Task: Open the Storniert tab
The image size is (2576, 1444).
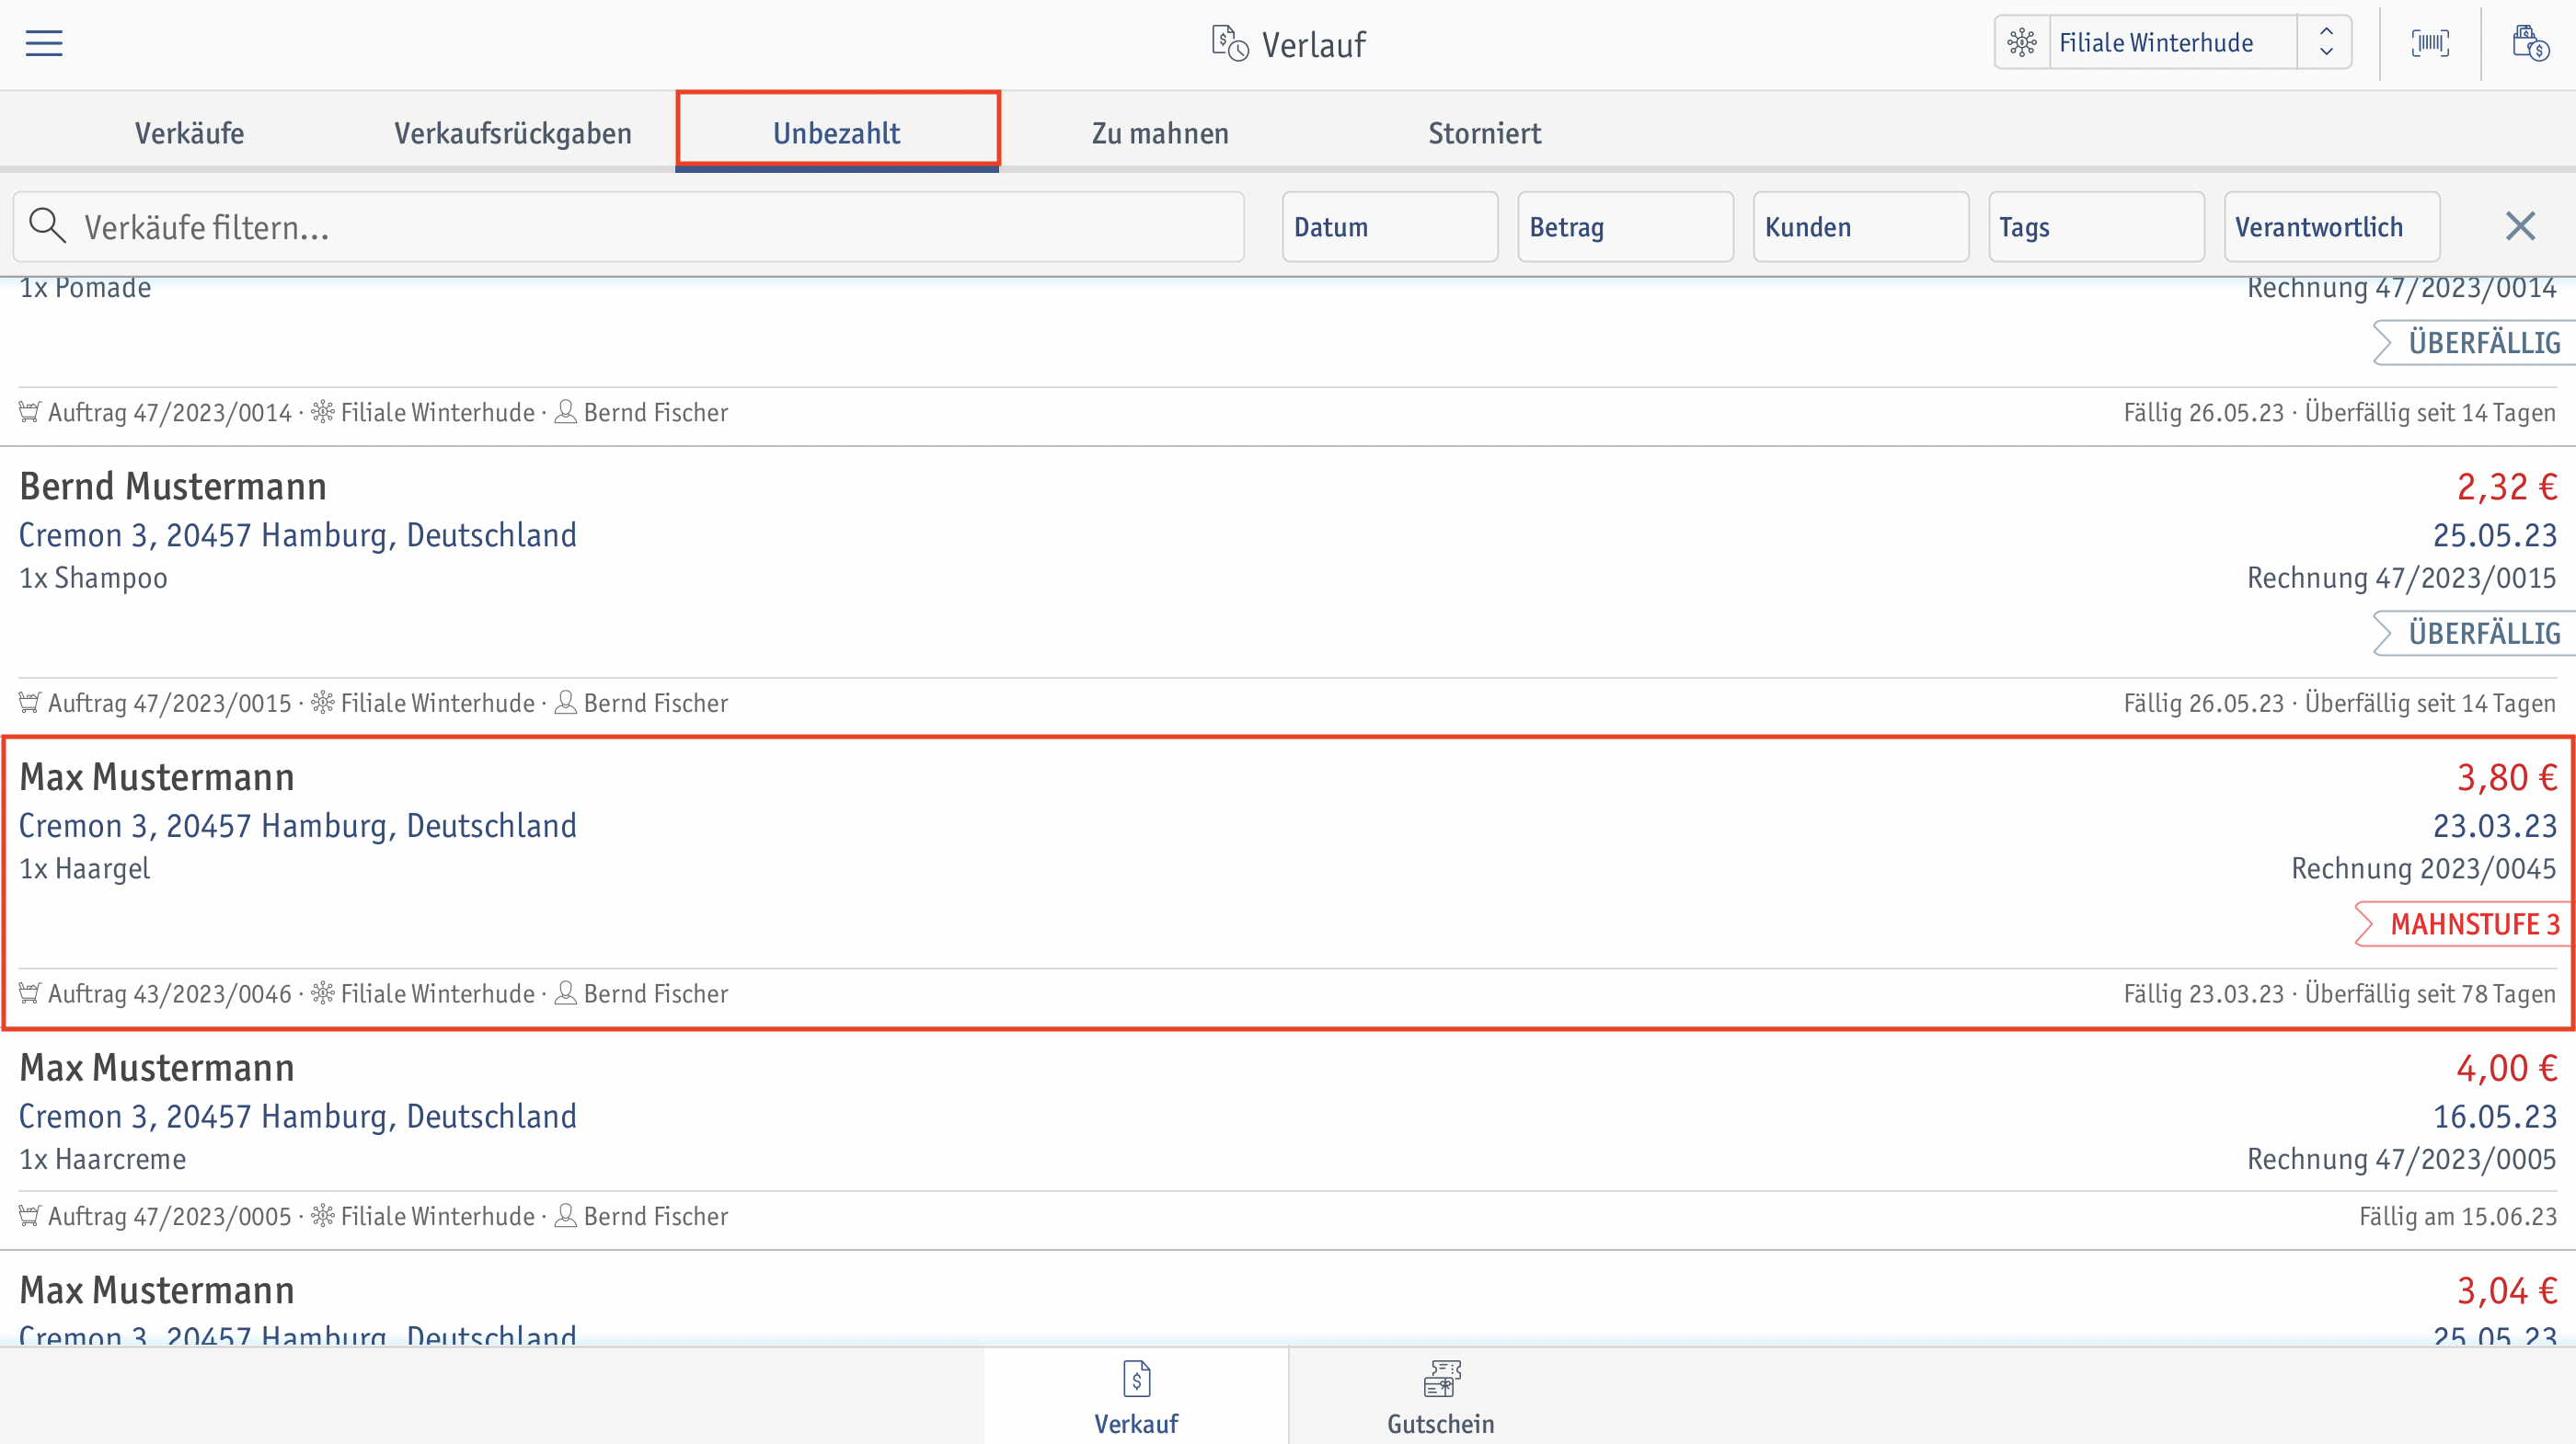Action: click(1485, 133)
